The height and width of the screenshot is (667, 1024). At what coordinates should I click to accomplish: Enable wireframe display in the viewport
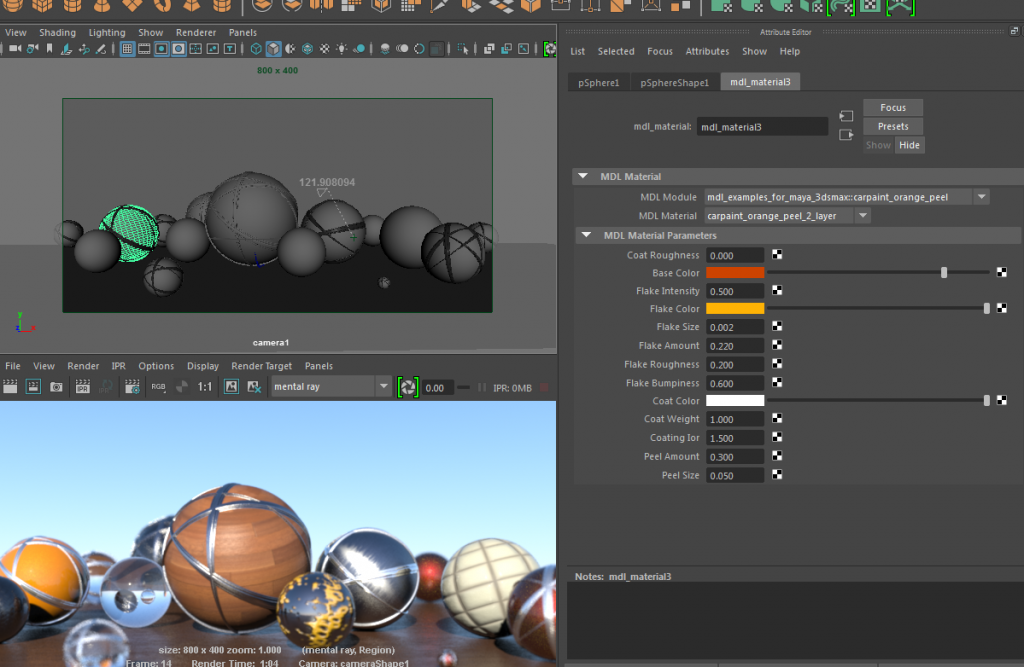(x=256, y=47)
